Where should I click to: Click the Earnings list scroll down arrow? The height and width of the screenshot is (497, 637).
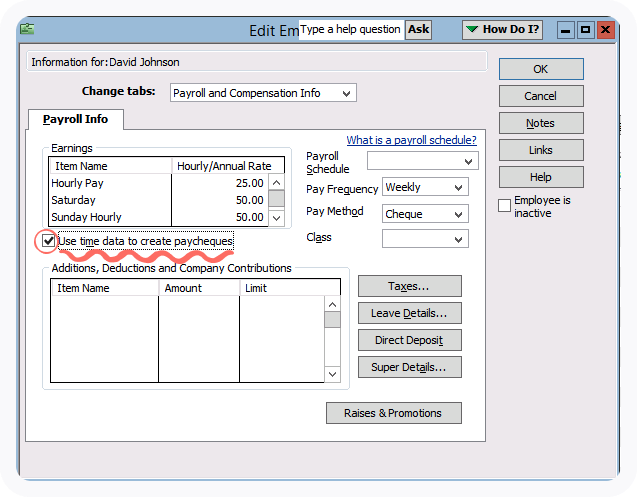(x=277, y=218)
